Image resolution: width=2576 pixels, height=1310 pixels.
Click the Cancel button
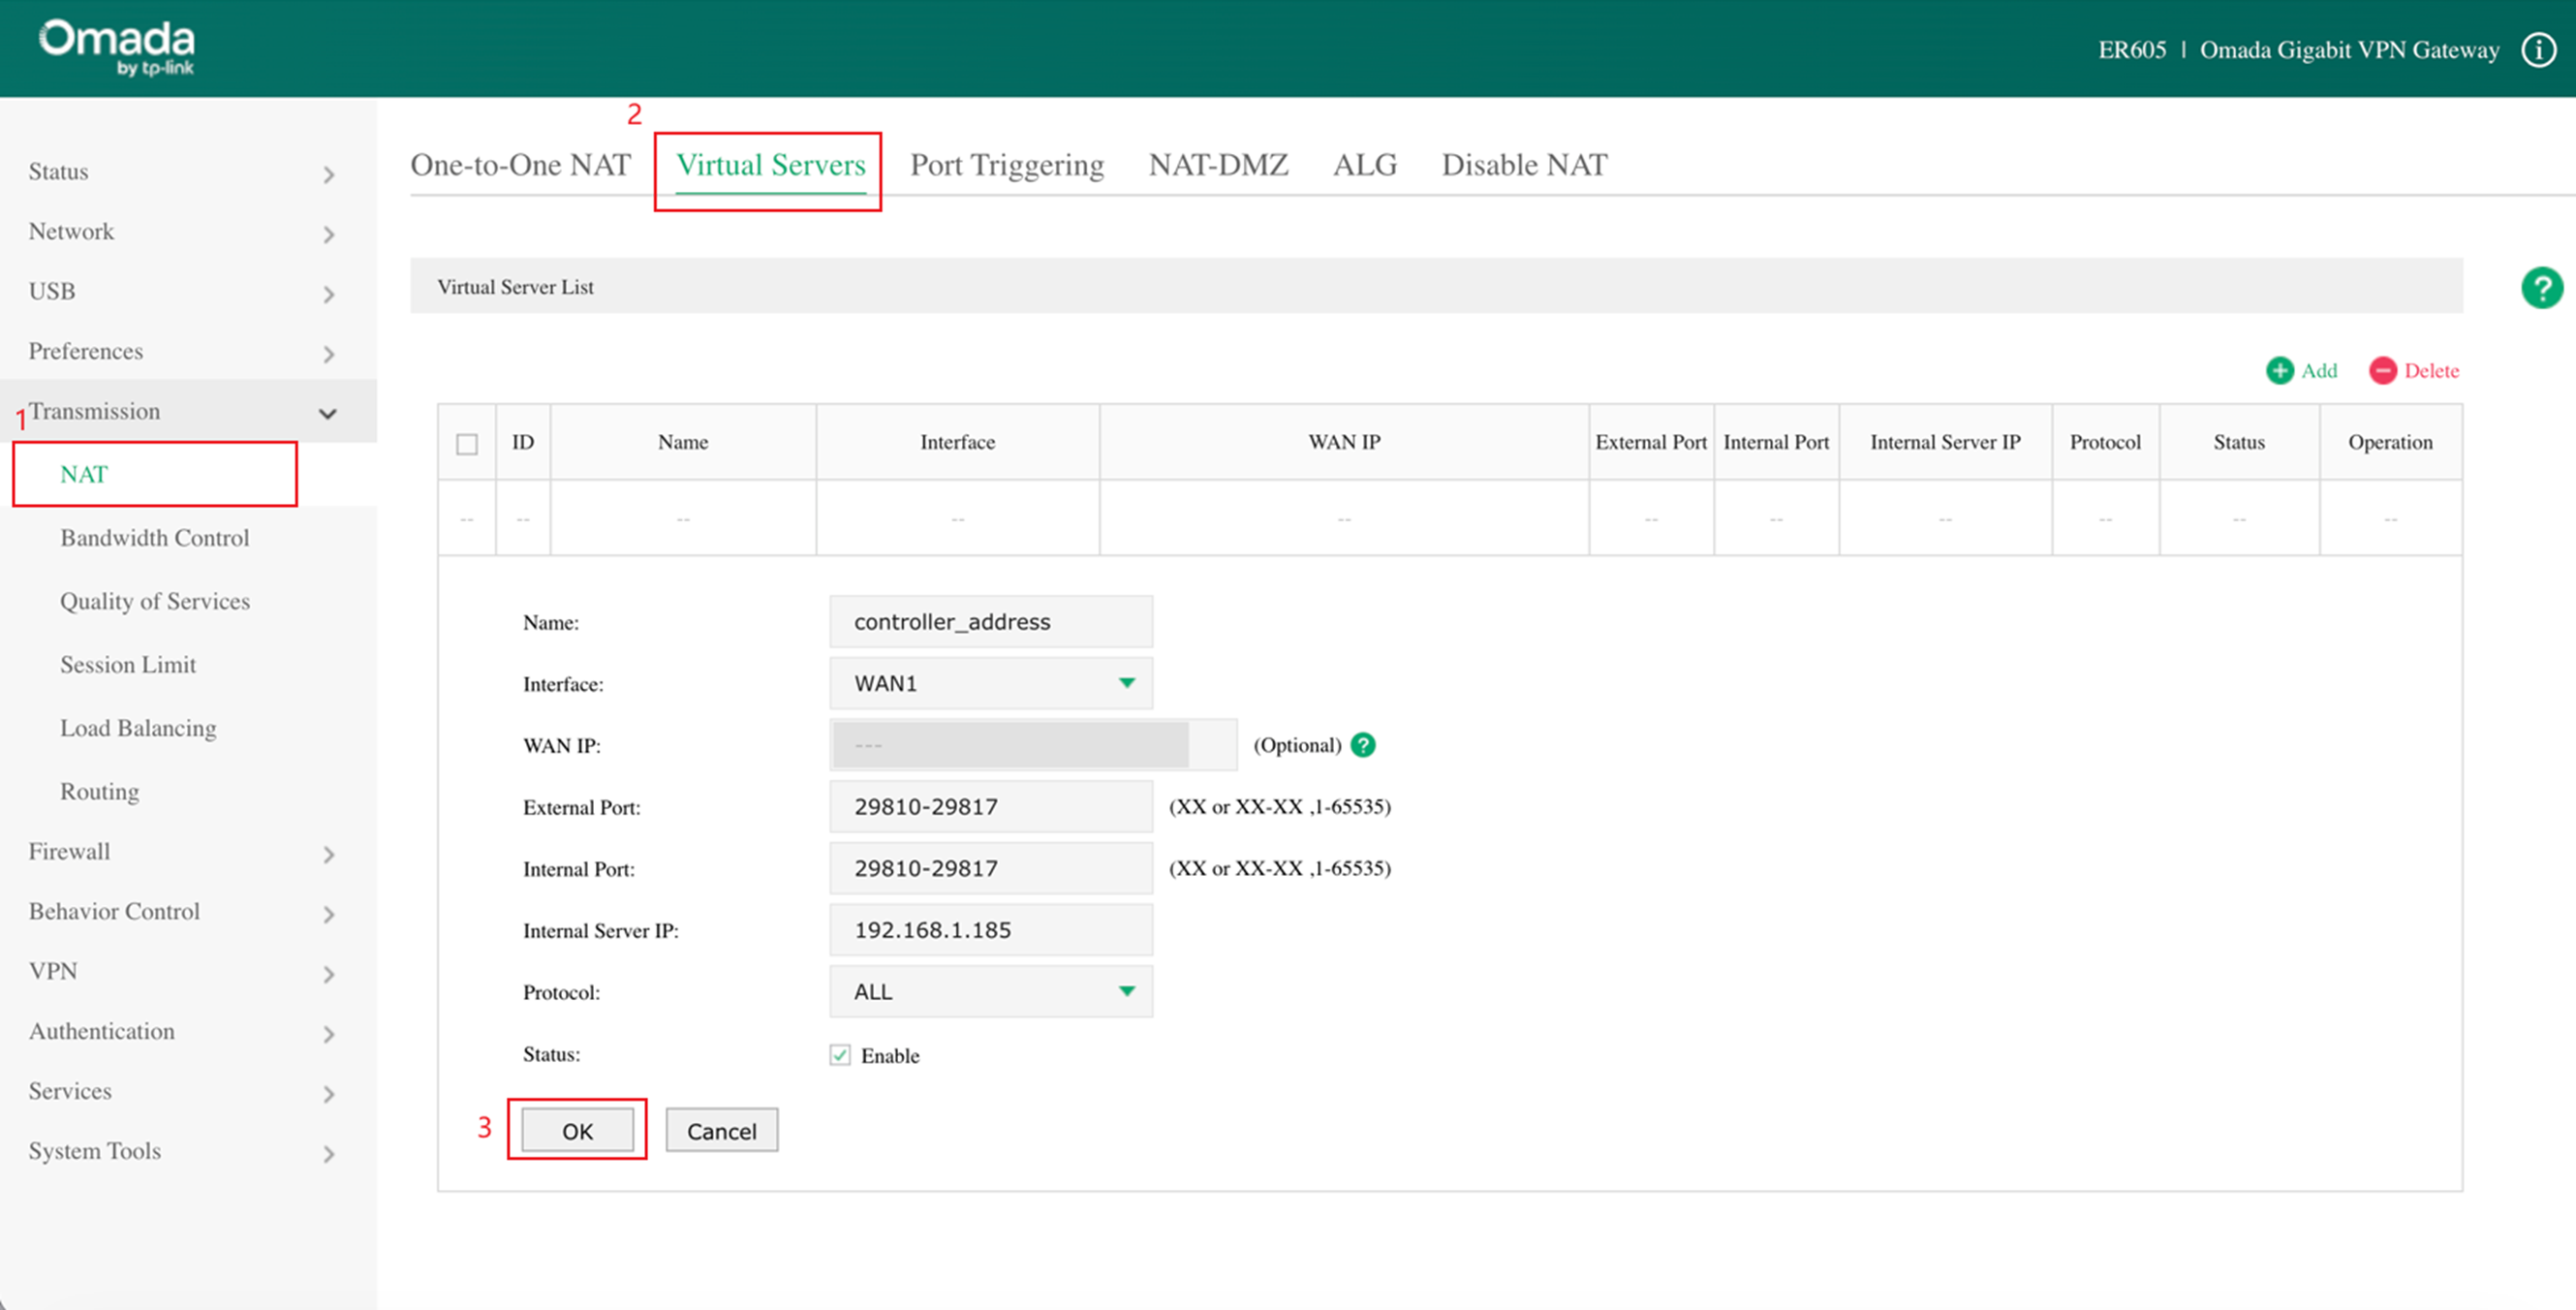pos(722,1130)
